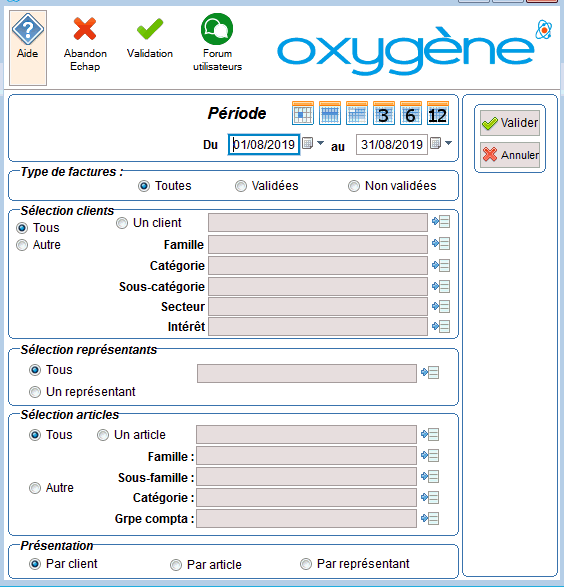This screenshot has height=587, width=564.
Task: Select the 12-month period calendar icon
Action: coord(438,113)
